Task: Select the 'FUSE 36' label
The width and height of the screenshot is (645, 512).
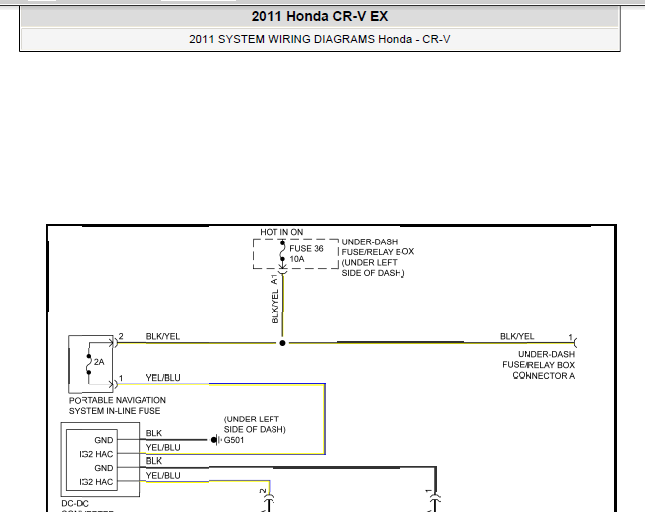Action: pyautogui.click(x=306, y=248)
